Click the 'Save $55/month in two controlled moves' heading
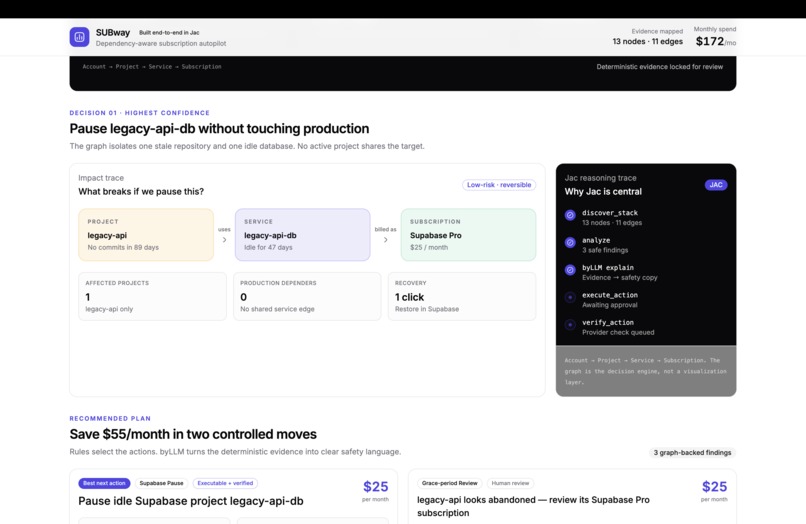This screenshot has height=524, width=806. click(x=193, y=434)
